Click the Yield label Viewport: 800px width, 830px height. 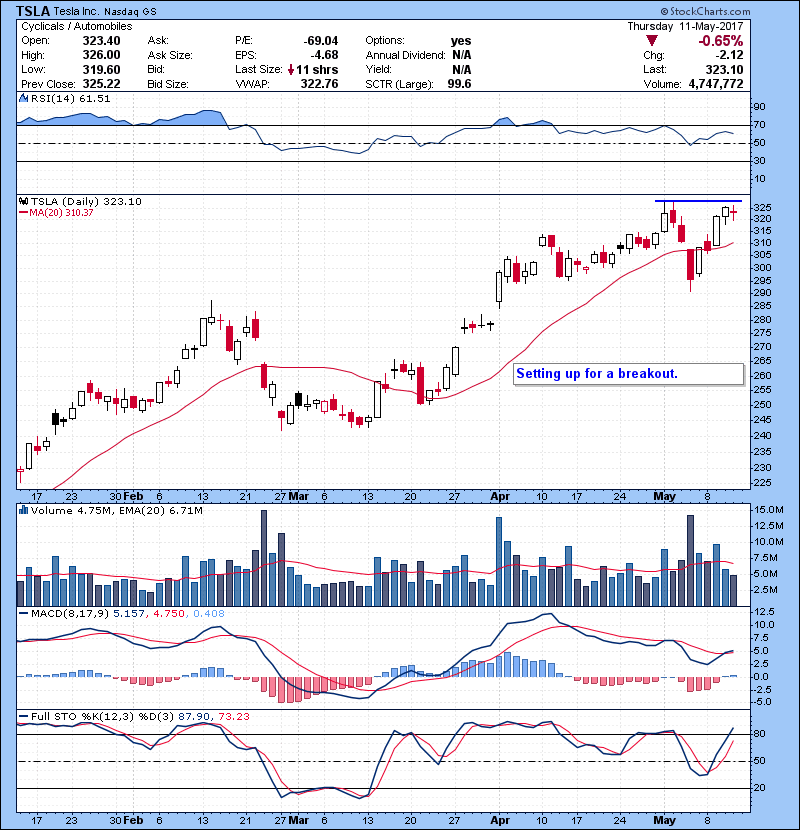[379, 69]
